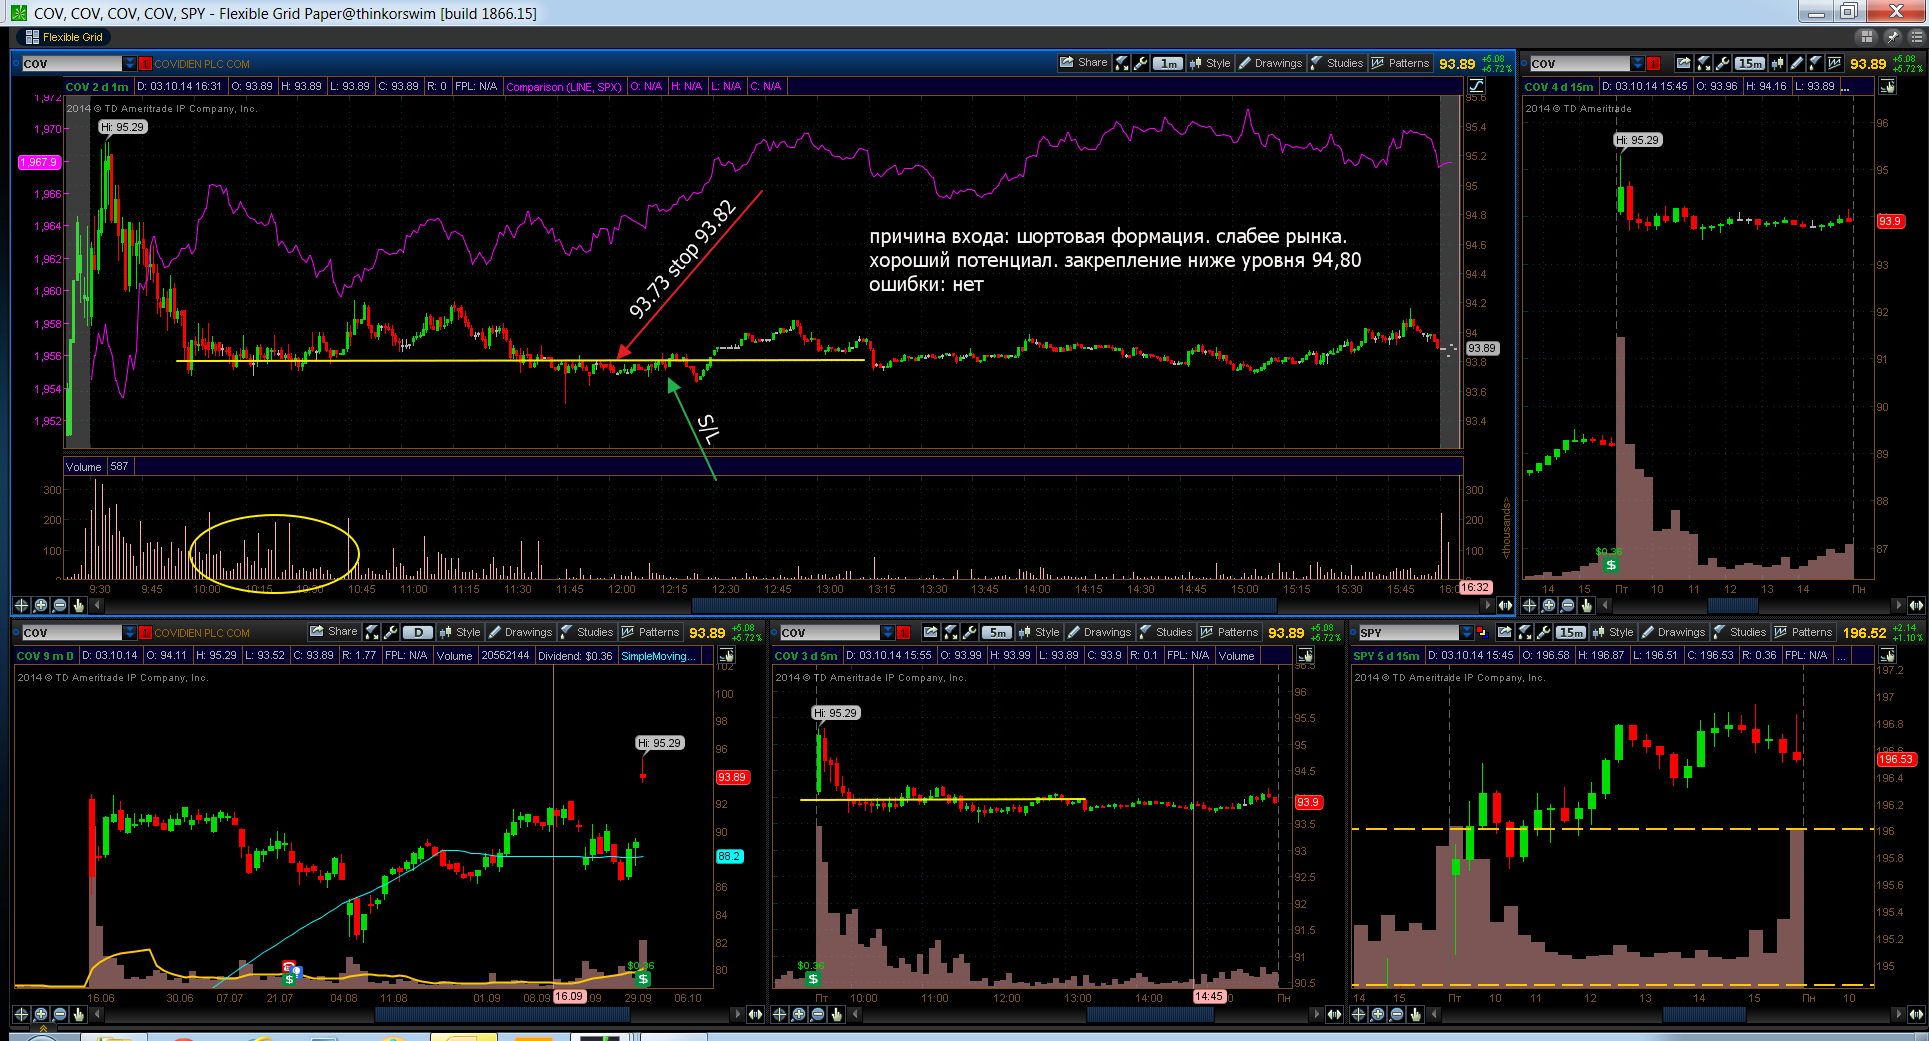Screen dimensions: 1929x1041
Task: Click the grid layout icon in top-right bar
Action: [x=1866, y=37]
